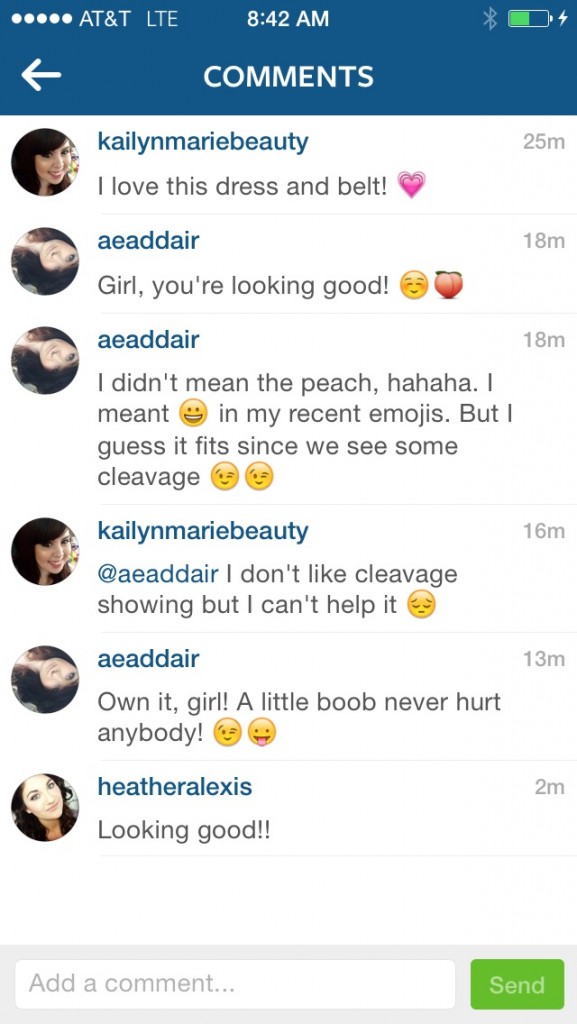
Task: Tap the green Send button
Action: 517,984
